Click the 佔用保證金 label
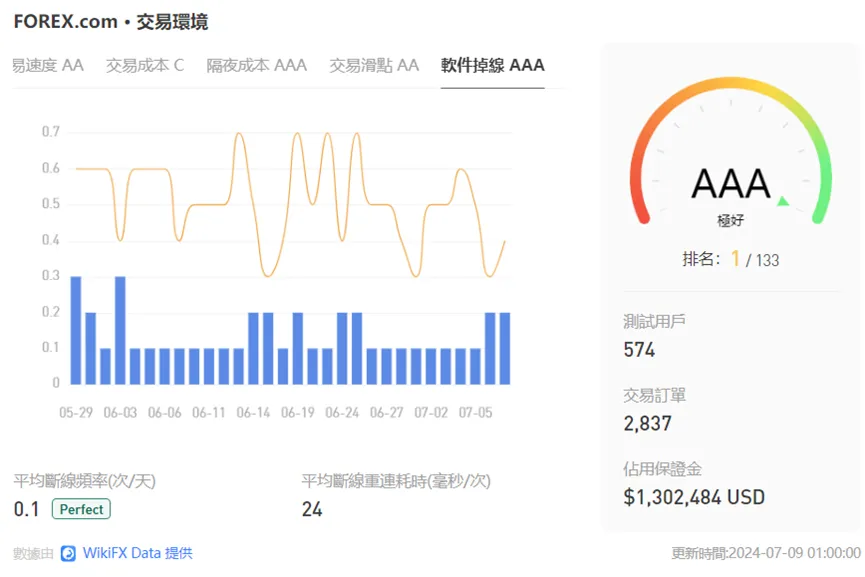 coord(663,469)
